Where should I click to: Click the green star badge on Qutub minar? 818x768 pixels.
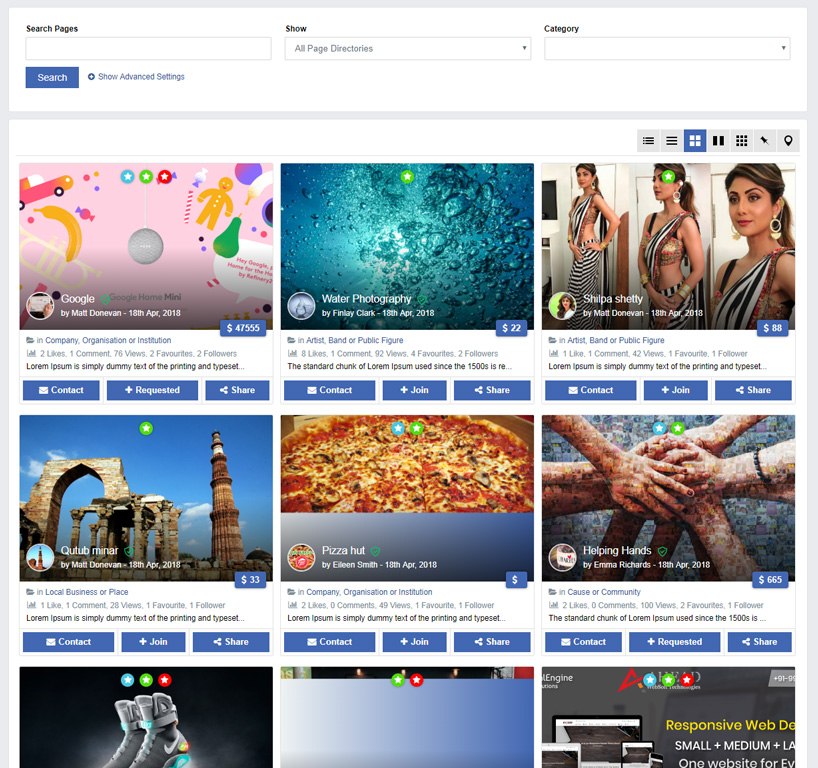pos(146,429)
